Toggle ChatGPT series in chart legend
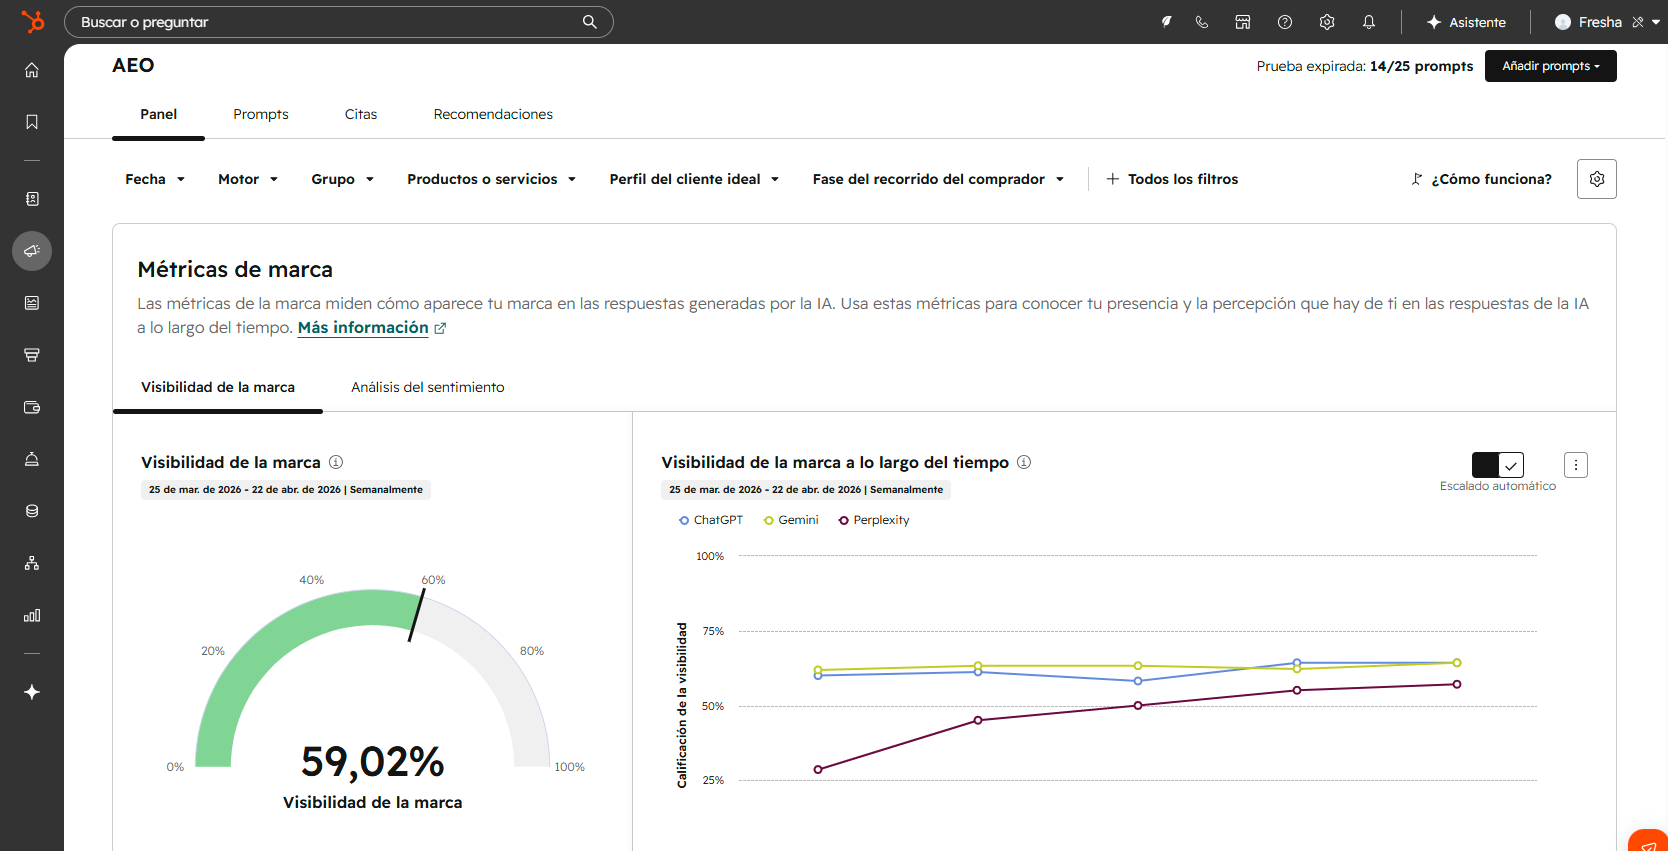 pos(711,520)
